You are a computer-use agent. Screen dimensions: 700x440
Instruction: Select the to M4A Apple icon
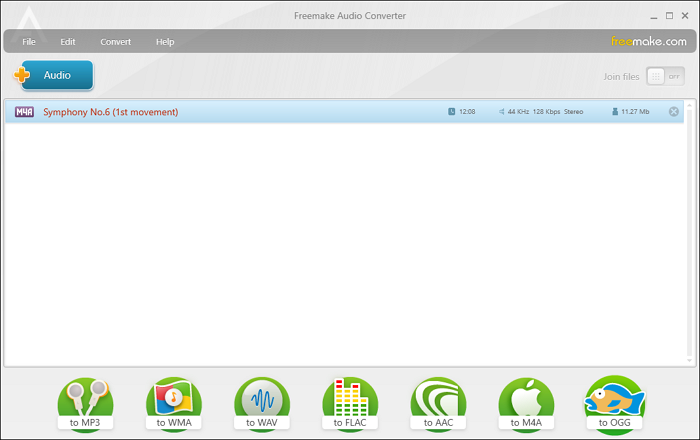[526, 404]
